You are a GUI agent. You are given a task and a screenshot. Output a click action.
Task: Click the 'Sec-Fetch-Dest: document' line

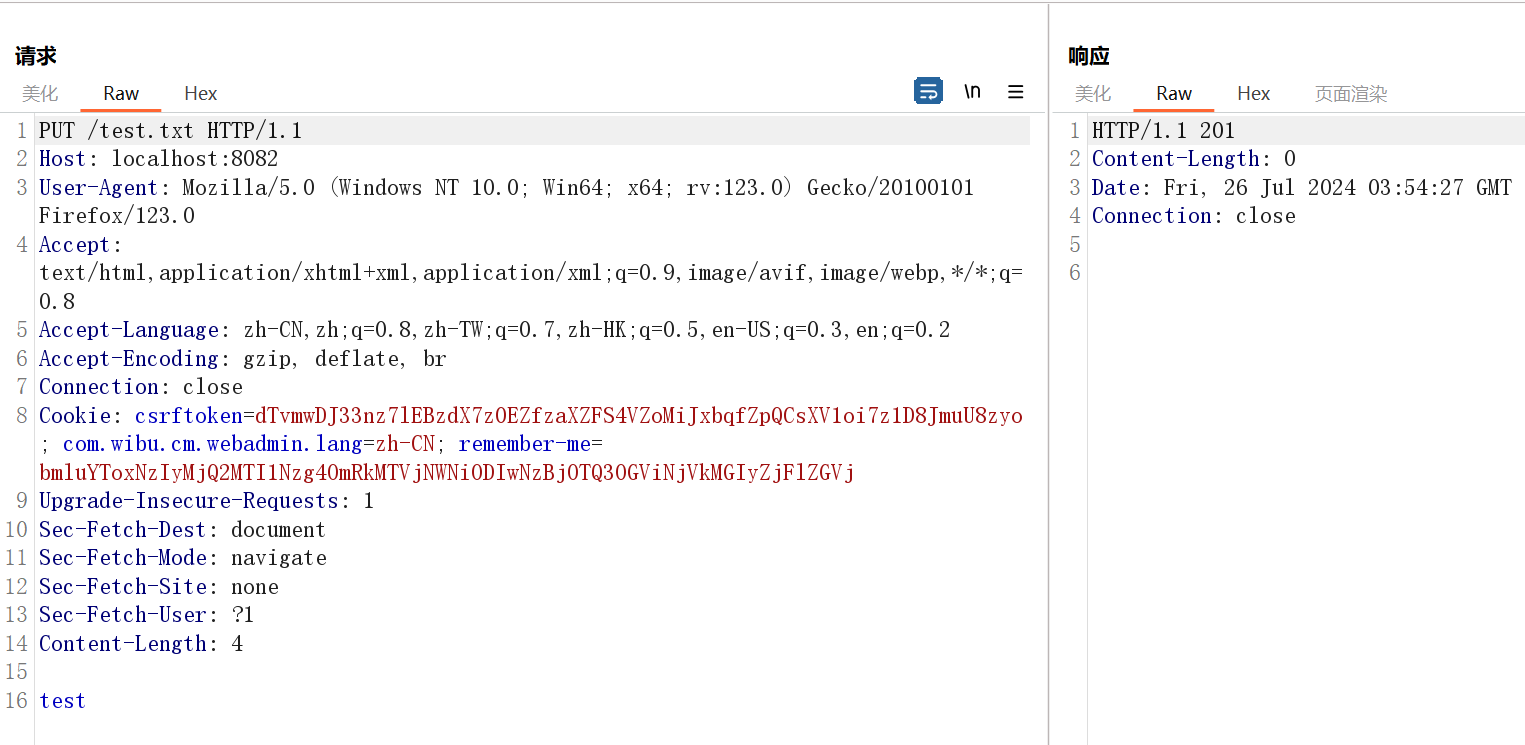(x=182, y=529)
